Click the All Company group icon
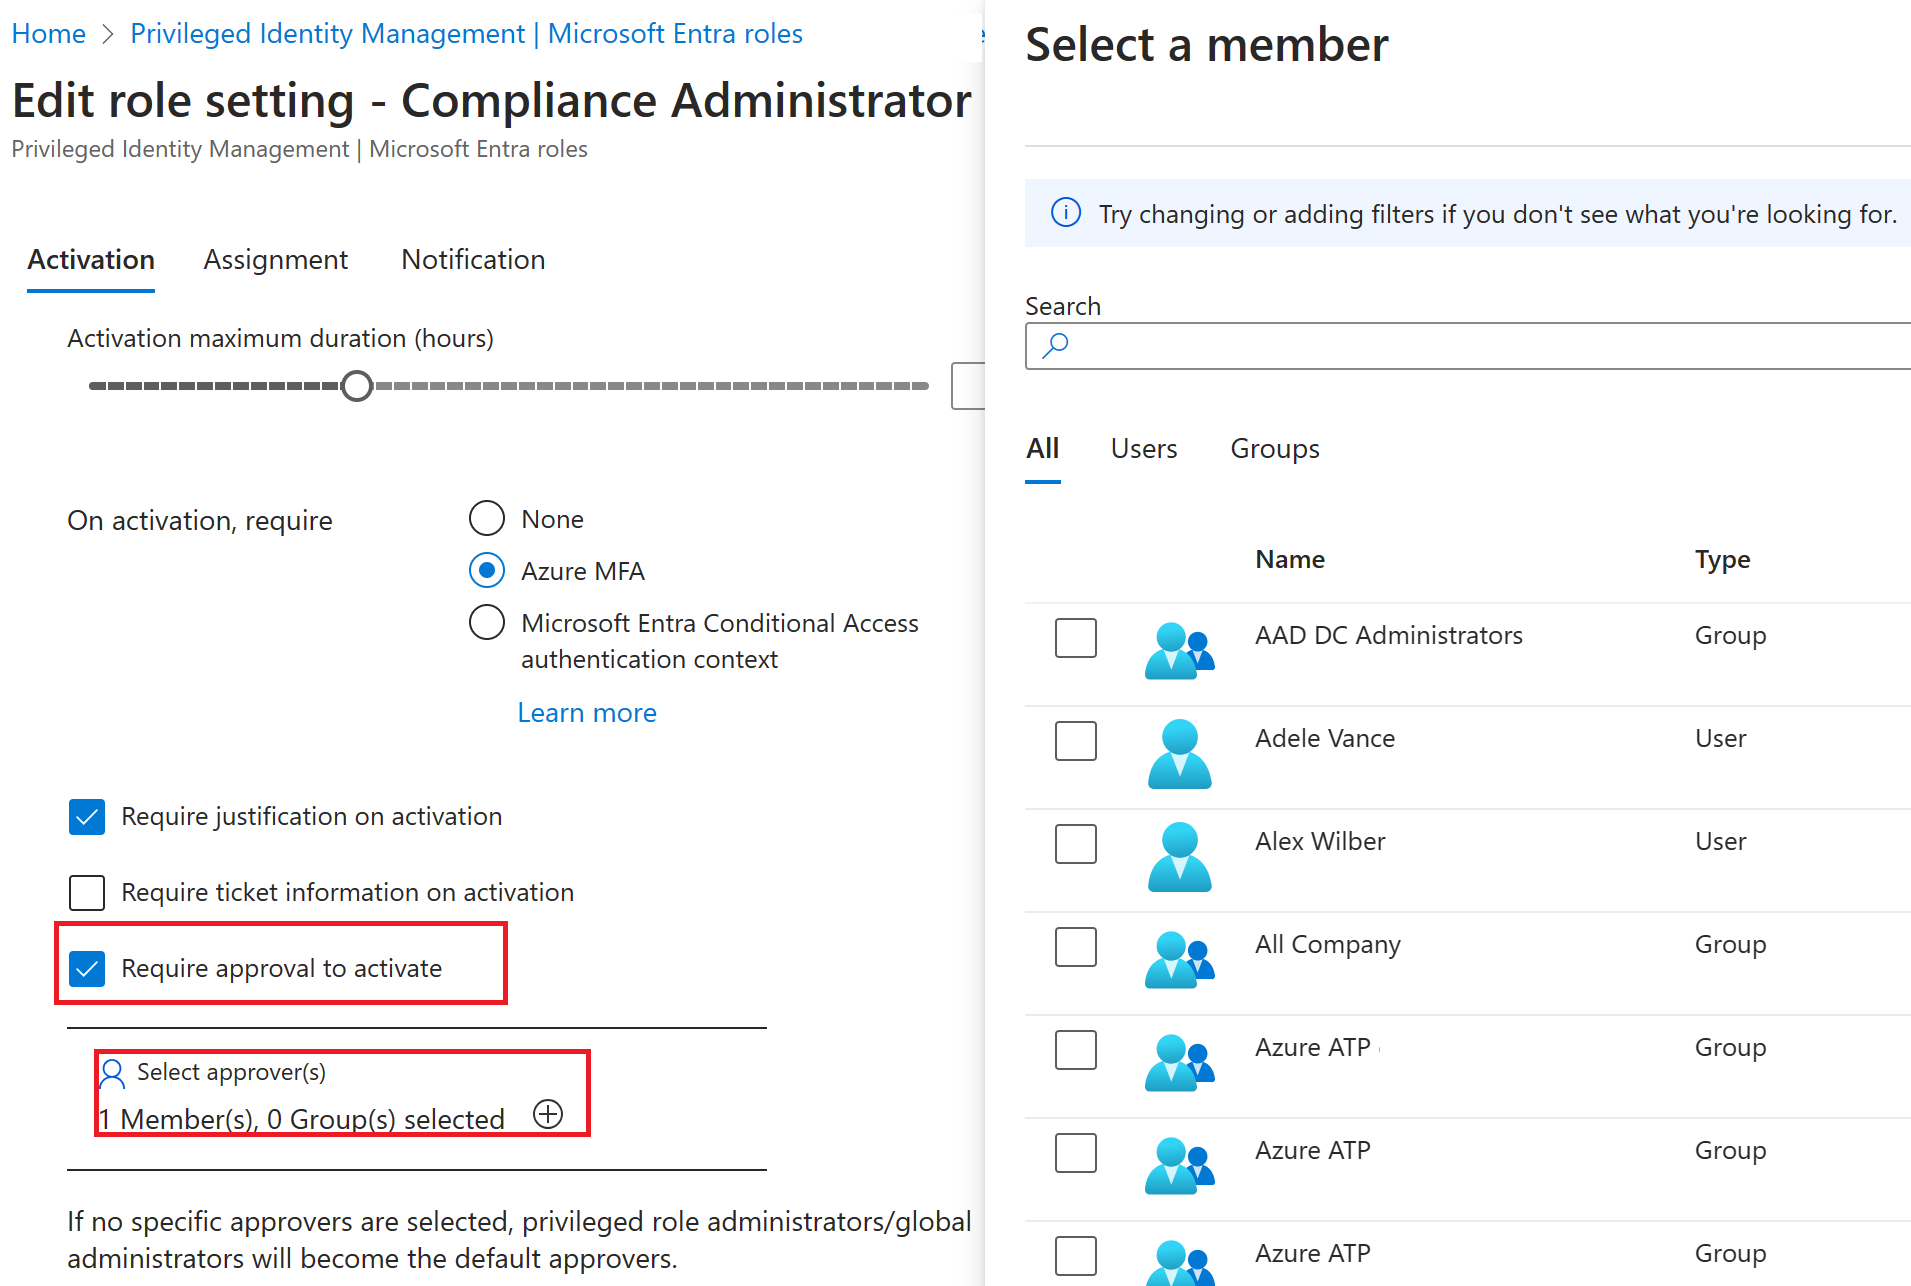 point(1179,960)
